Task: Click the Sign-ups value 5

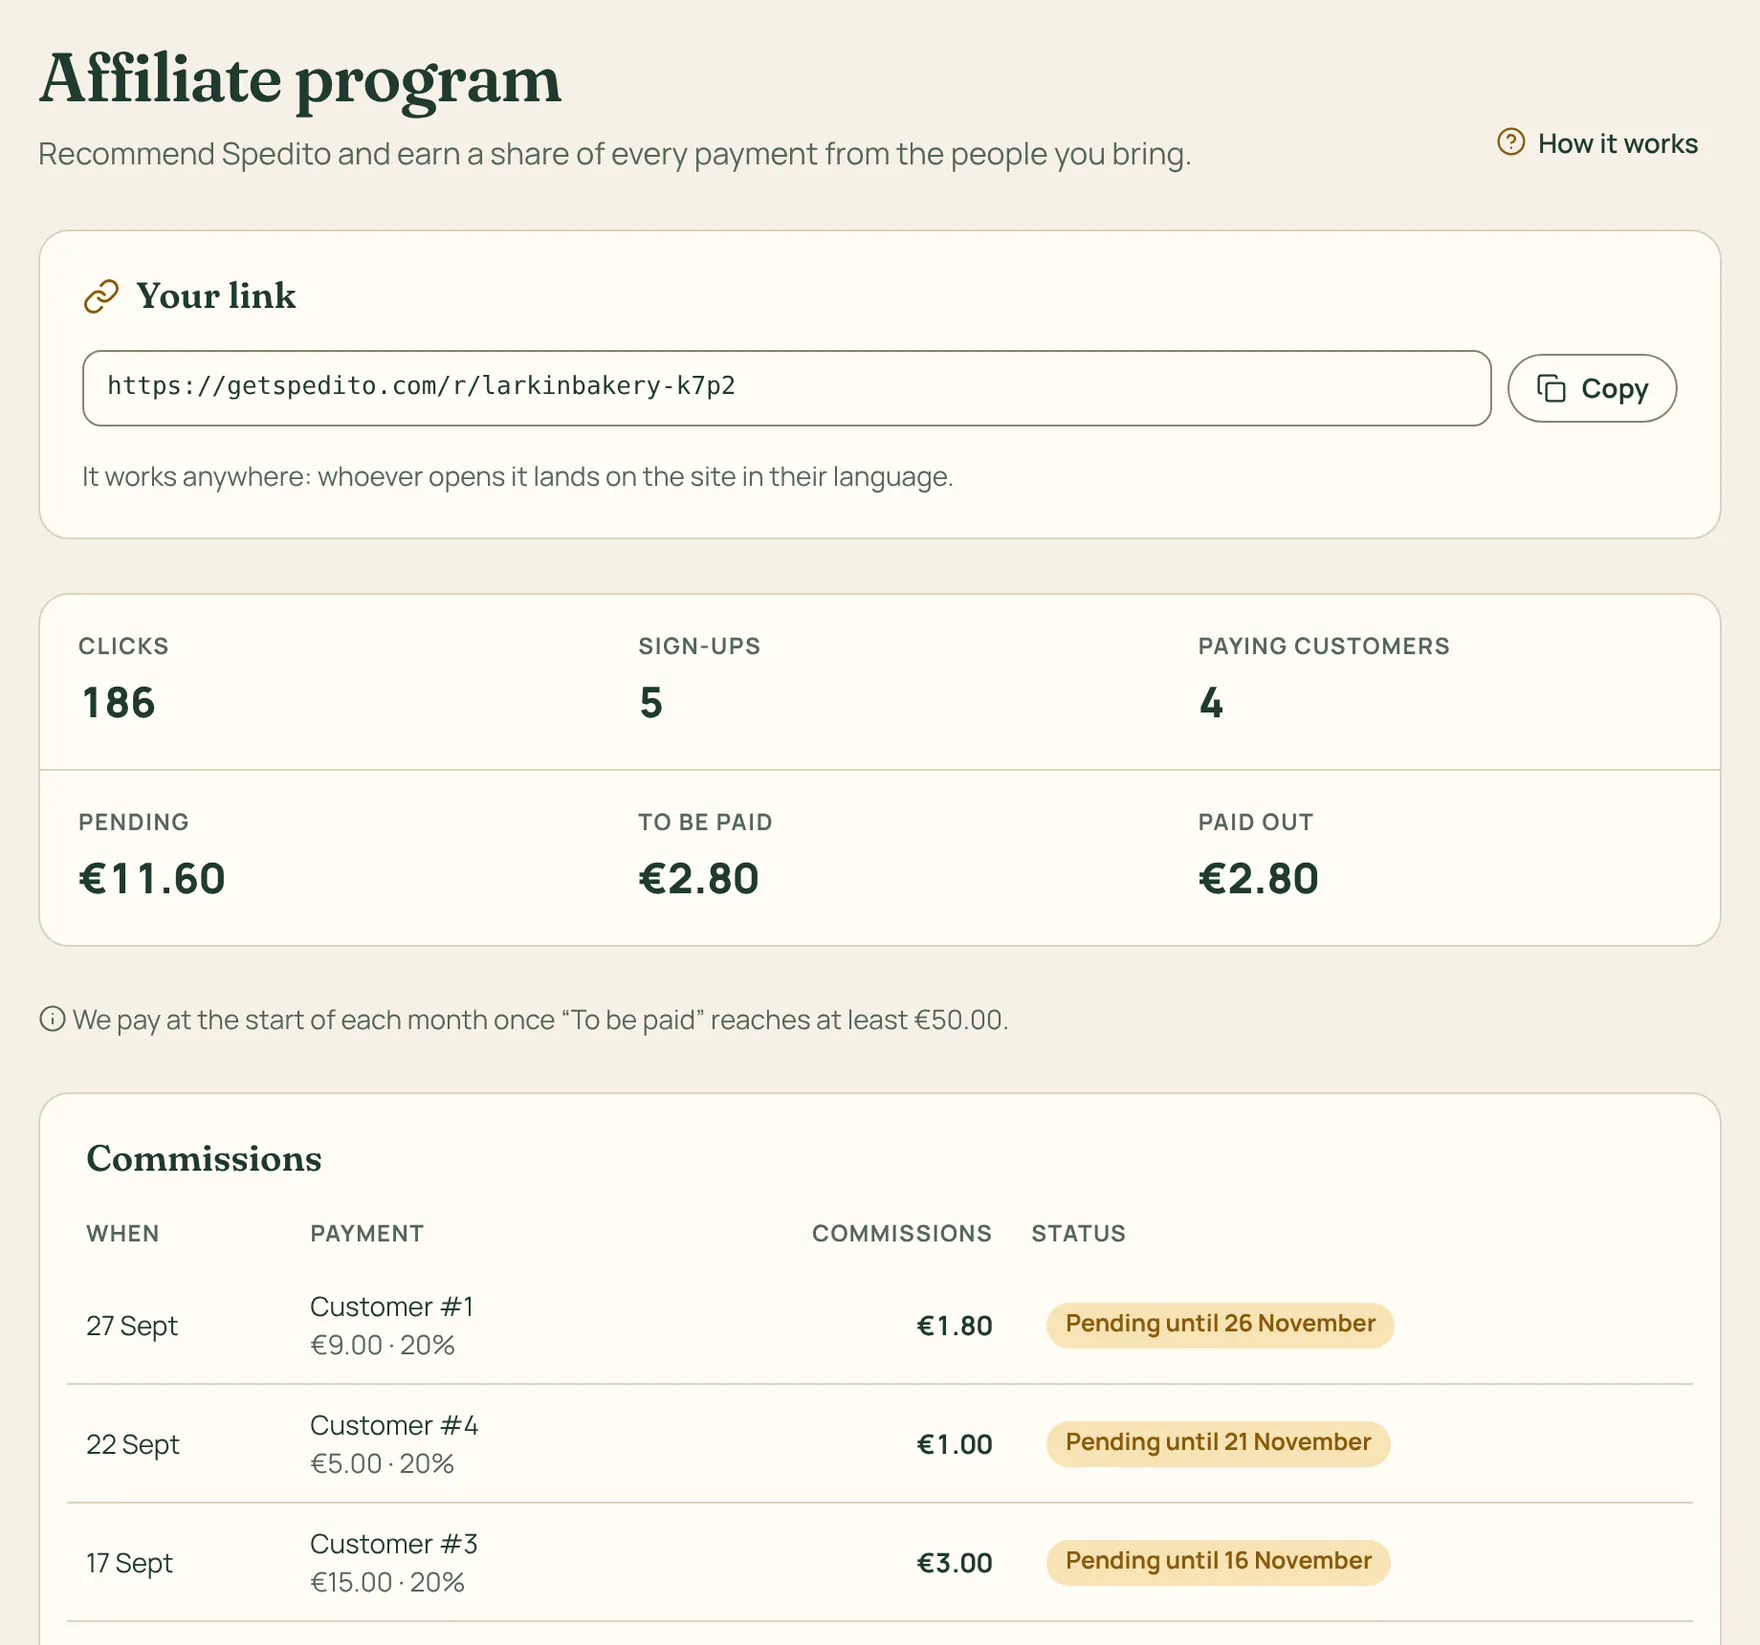Action: 651,702
